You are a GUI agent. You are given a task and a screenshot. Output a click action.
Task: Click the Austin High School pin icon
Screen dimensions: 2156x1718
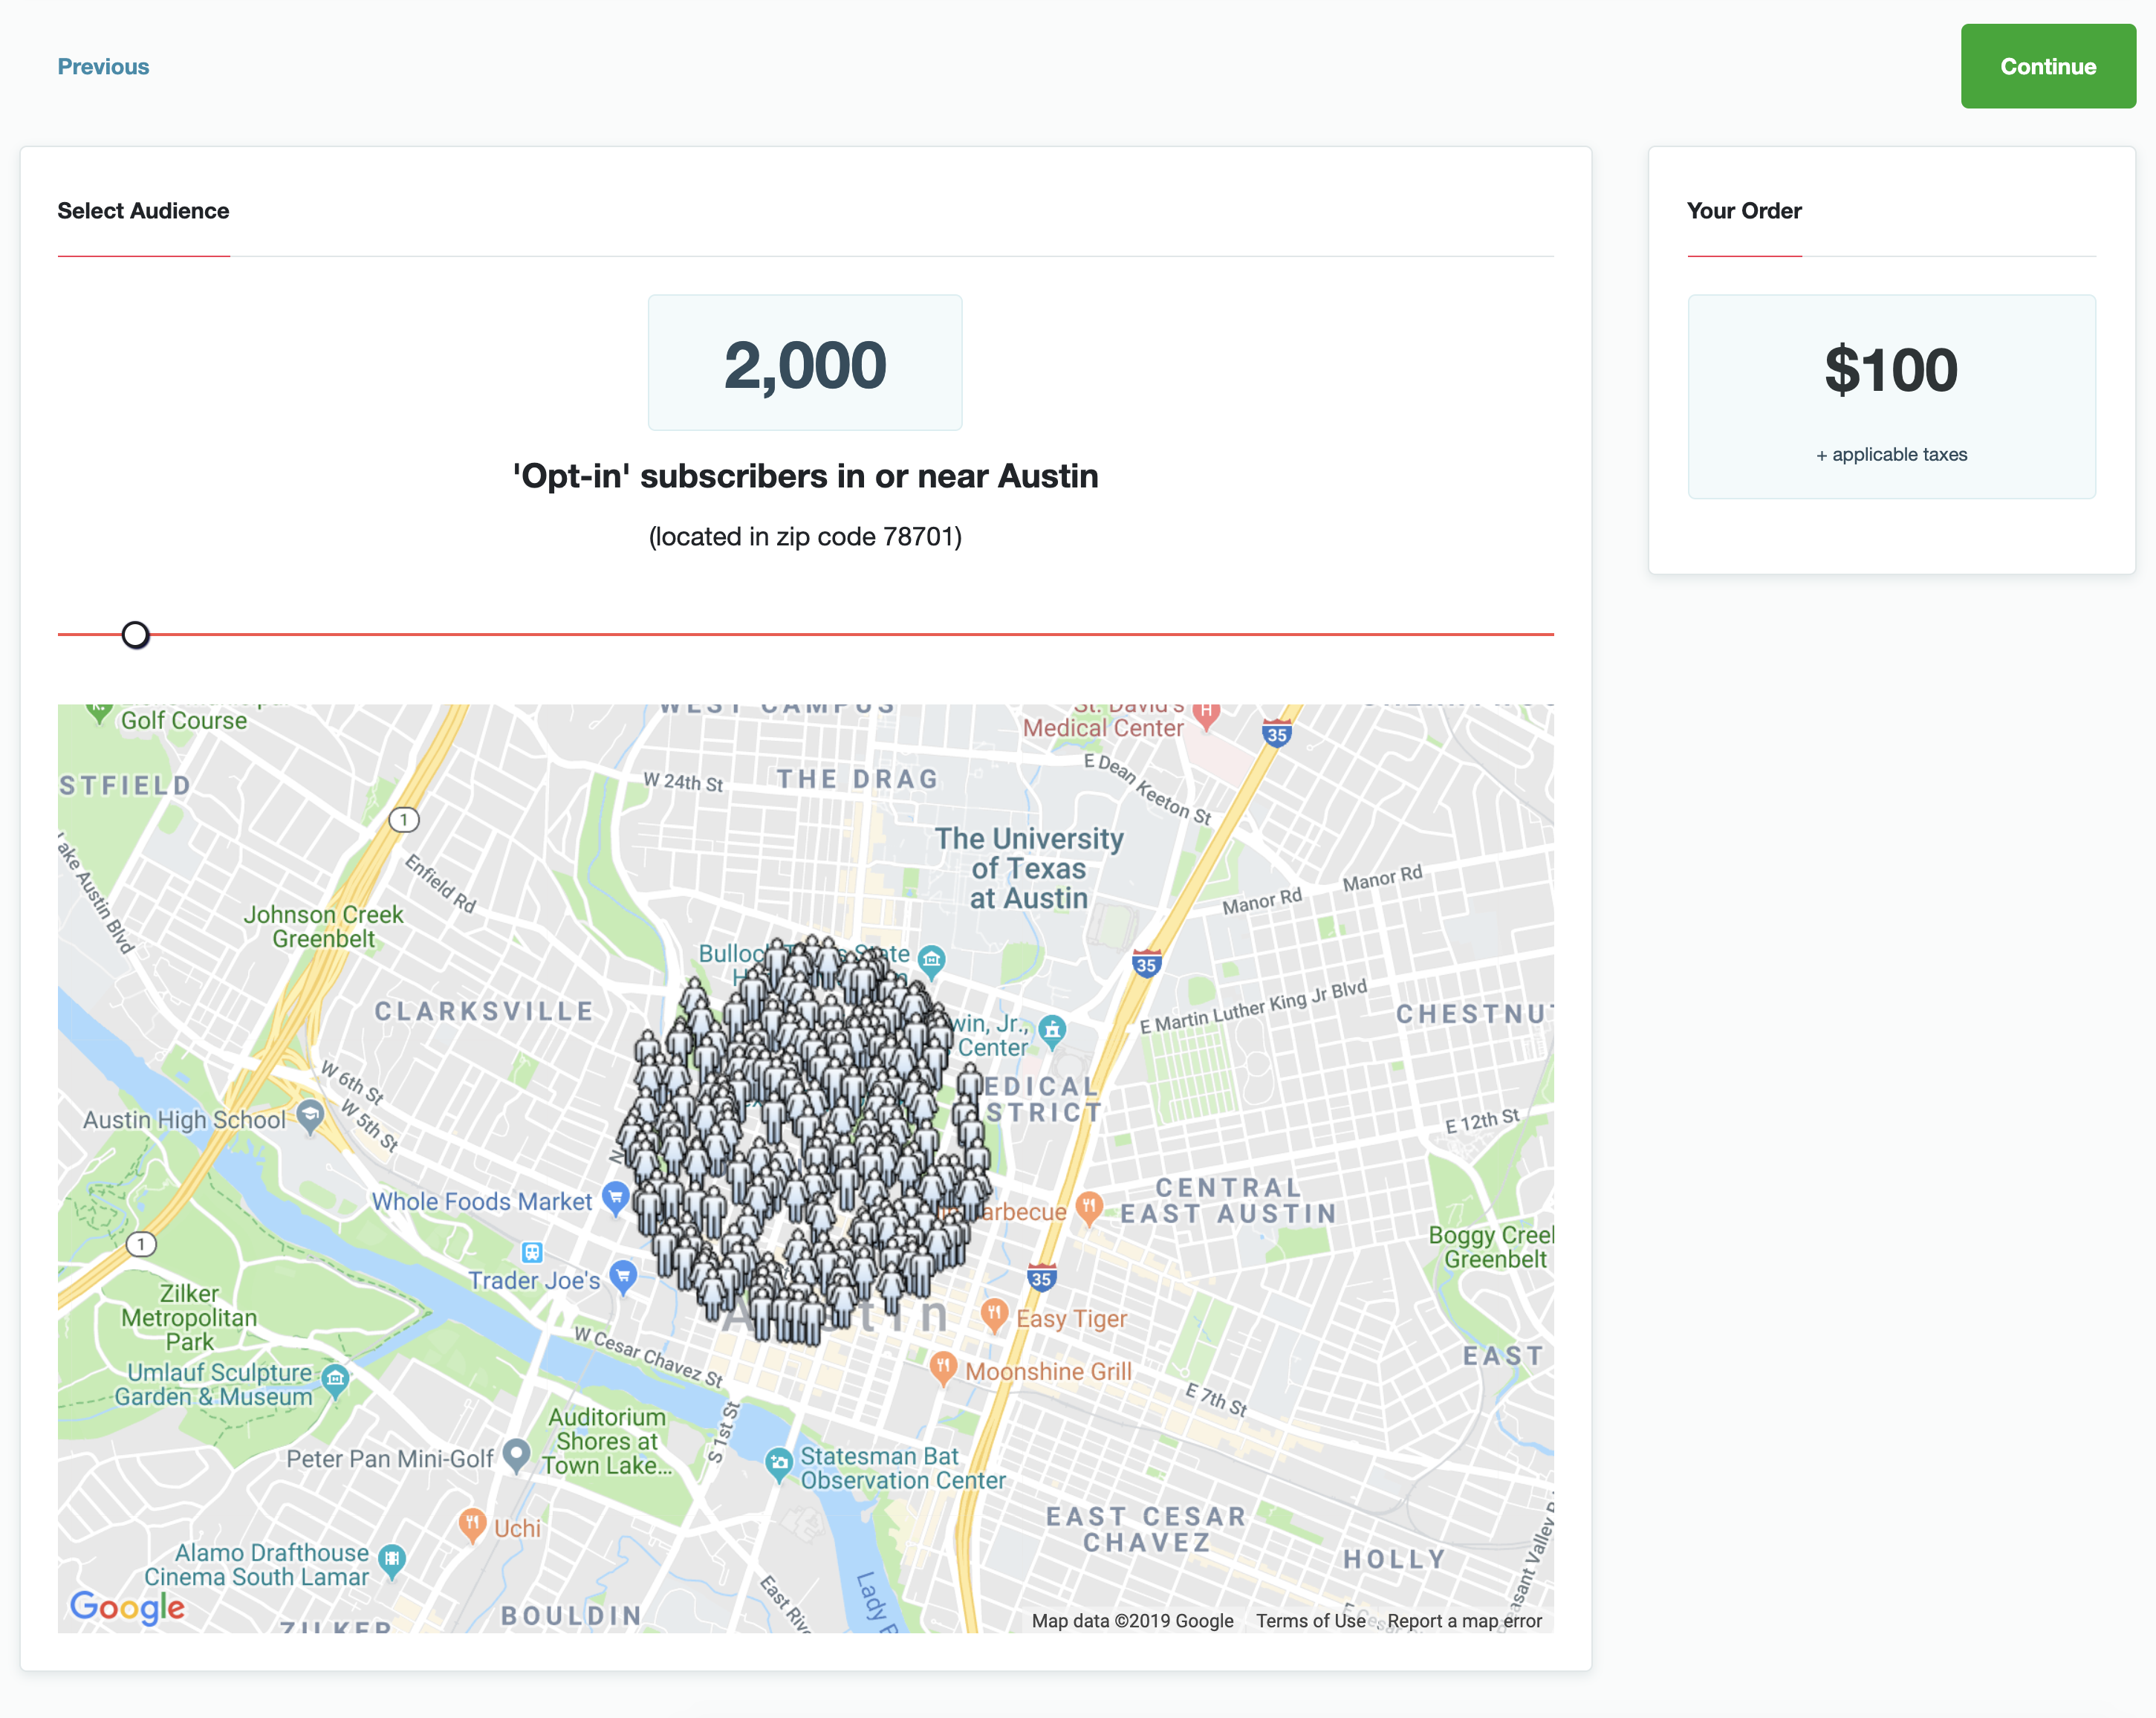[x=311, y=1116]
